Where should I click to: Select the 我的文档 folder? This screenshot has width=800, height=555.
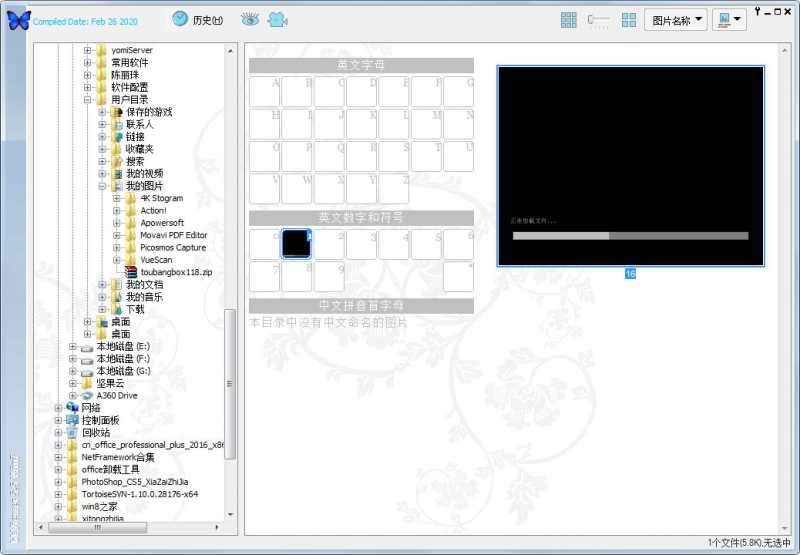tap(144, 285)
